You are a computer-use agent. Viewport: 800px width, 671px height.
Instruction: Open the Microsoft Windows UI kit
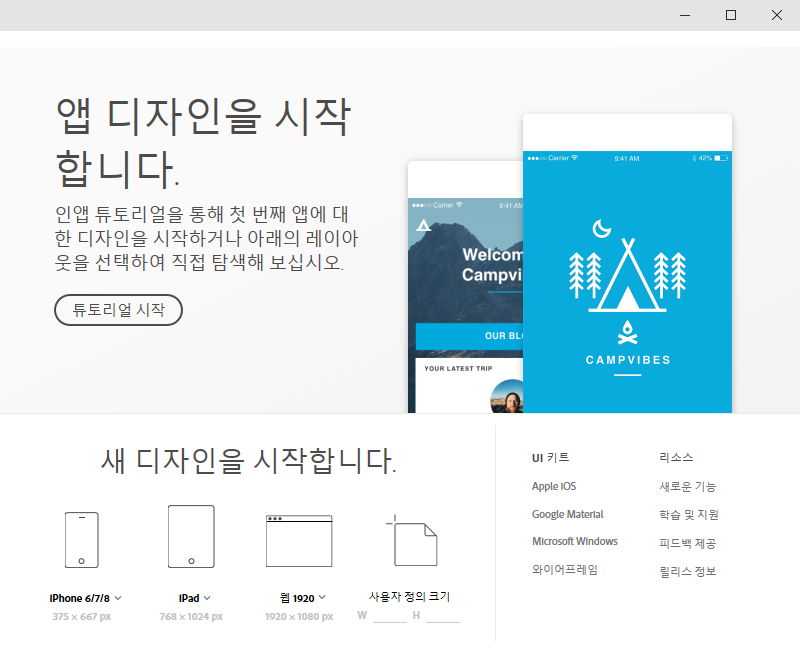coord(573,543)
